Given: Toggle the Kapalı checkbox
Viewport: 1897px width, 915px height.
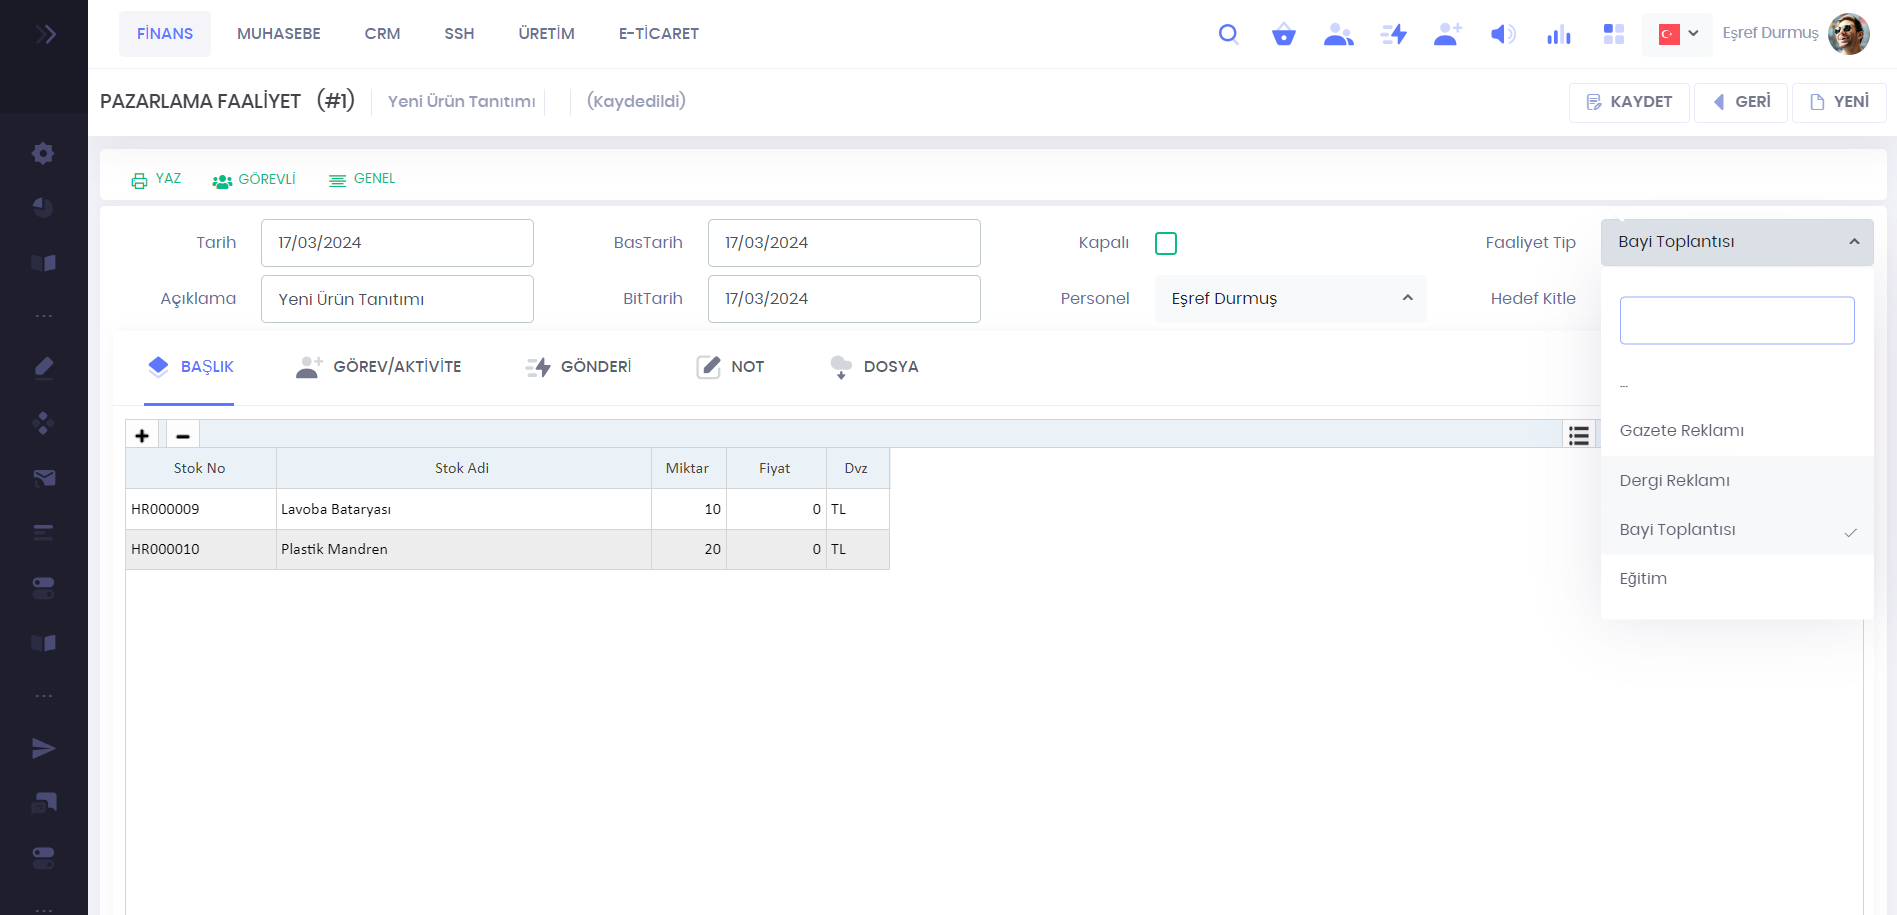Looking at the screenshot, I should point(1165,243).
